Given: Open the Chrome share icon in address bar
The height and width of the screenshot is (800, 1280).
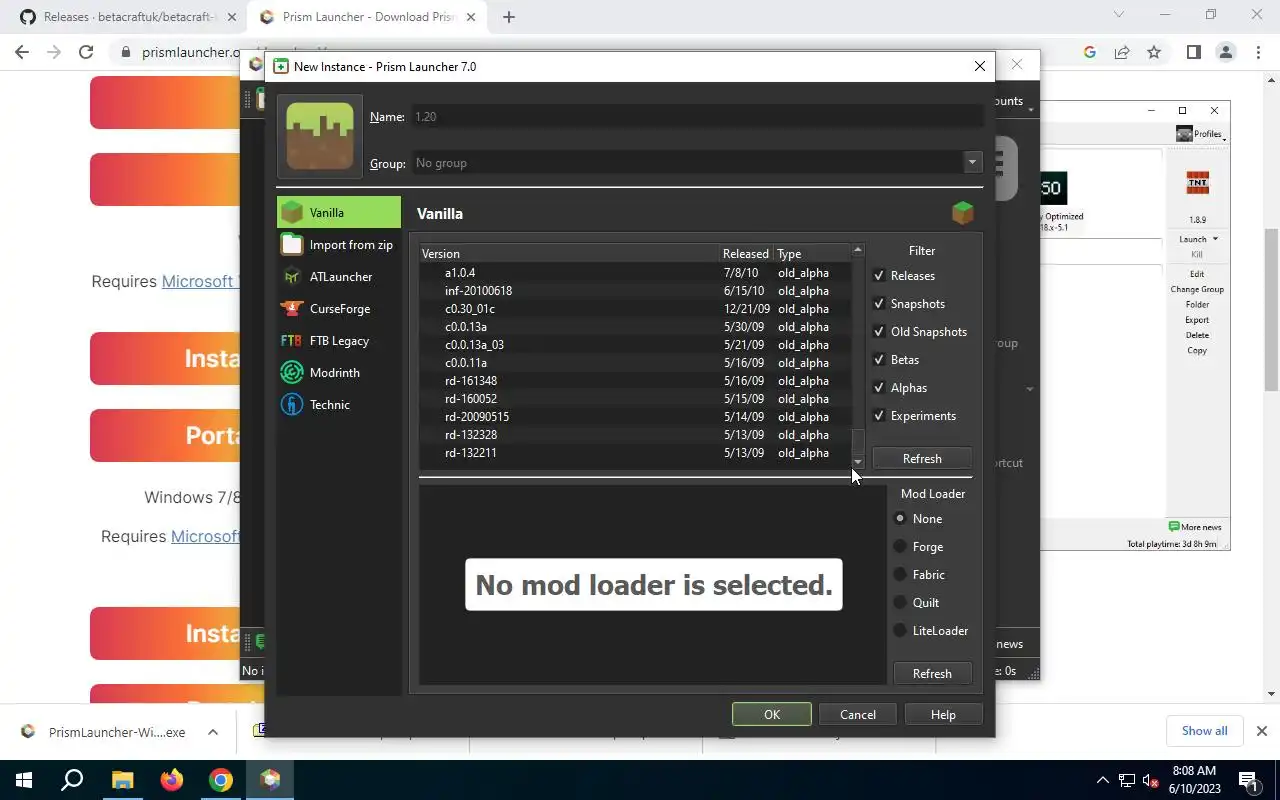Looking at the screenshot, I should 1122,52.
